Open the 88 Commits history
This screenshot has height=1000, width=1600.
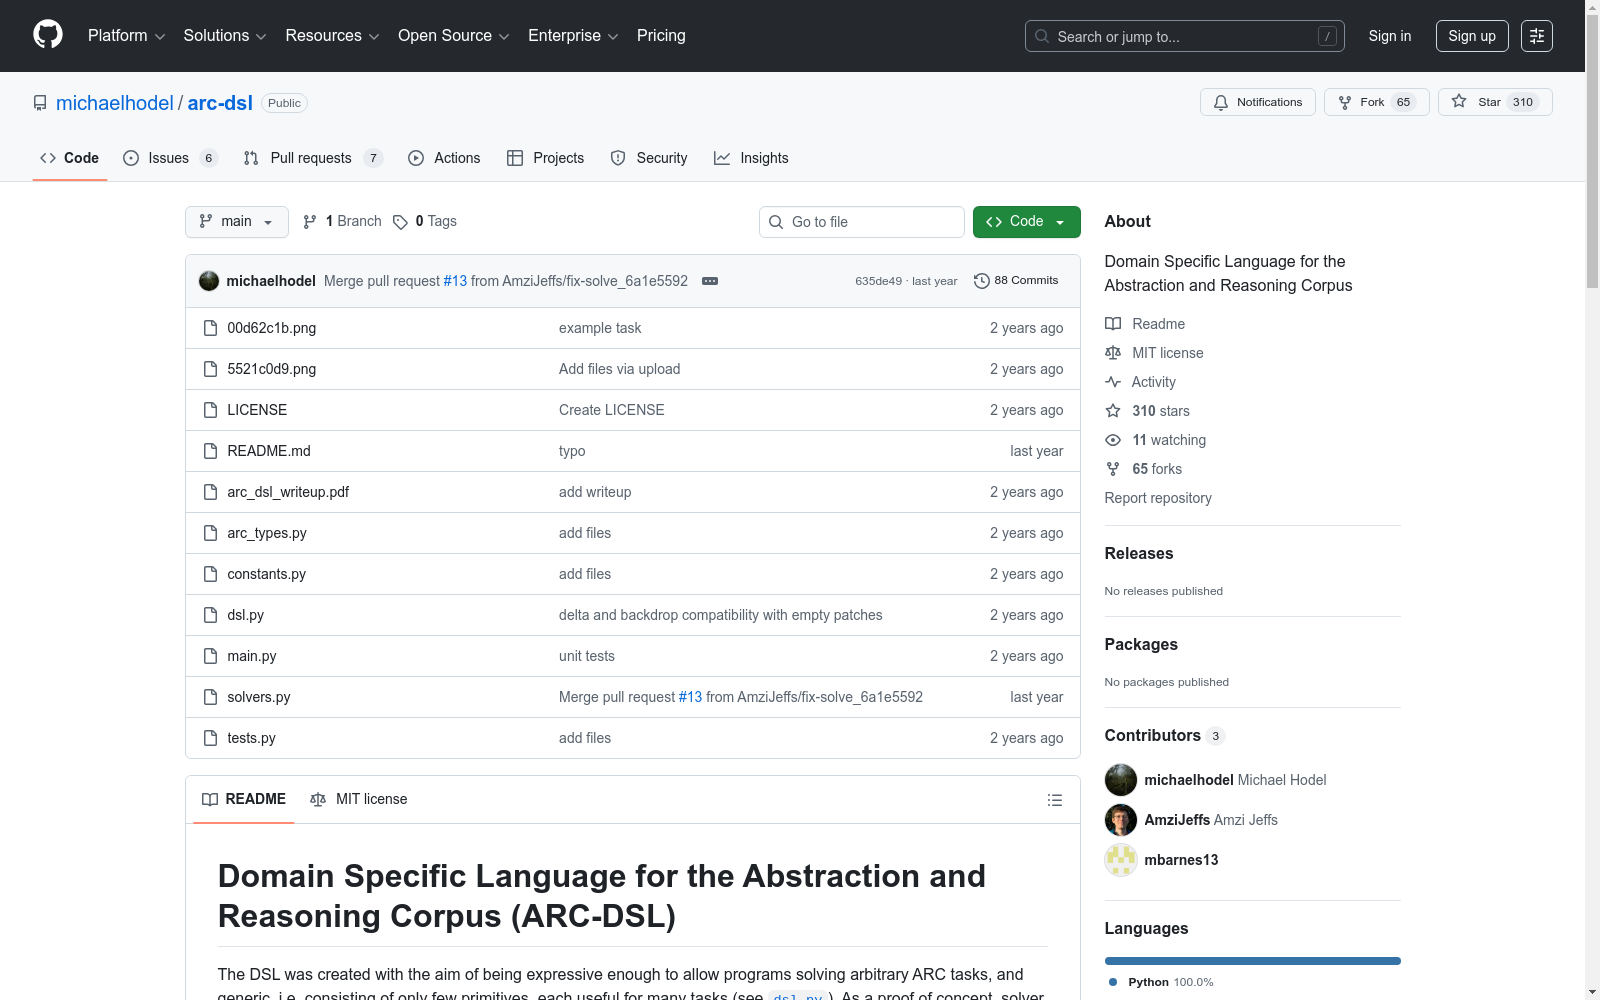[1016, 281]
